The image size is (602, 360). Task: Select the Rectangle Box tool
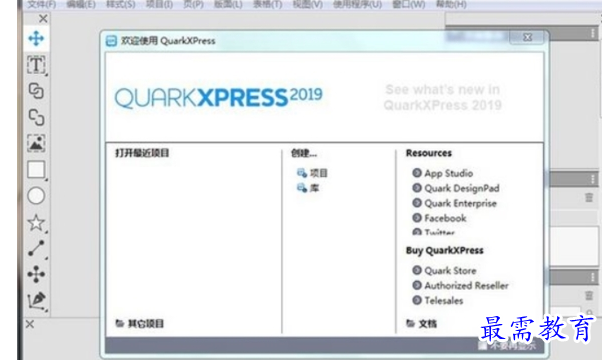[36, 170]
